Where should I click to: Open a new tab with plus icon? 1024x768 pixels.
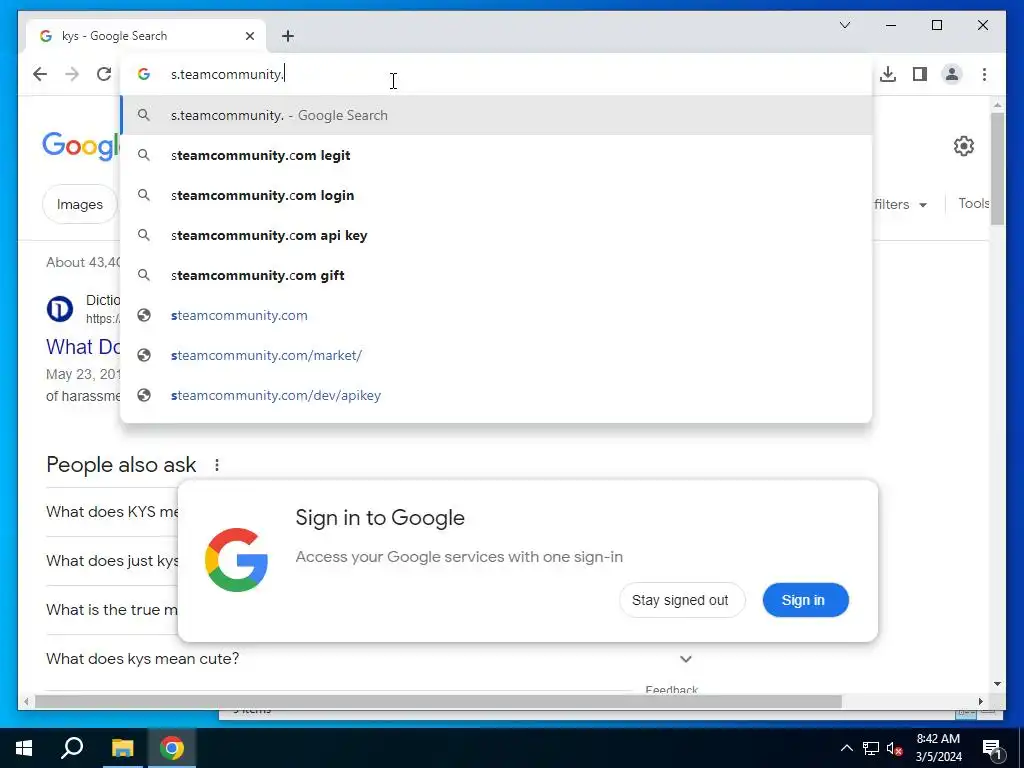[x=288, y=36]
